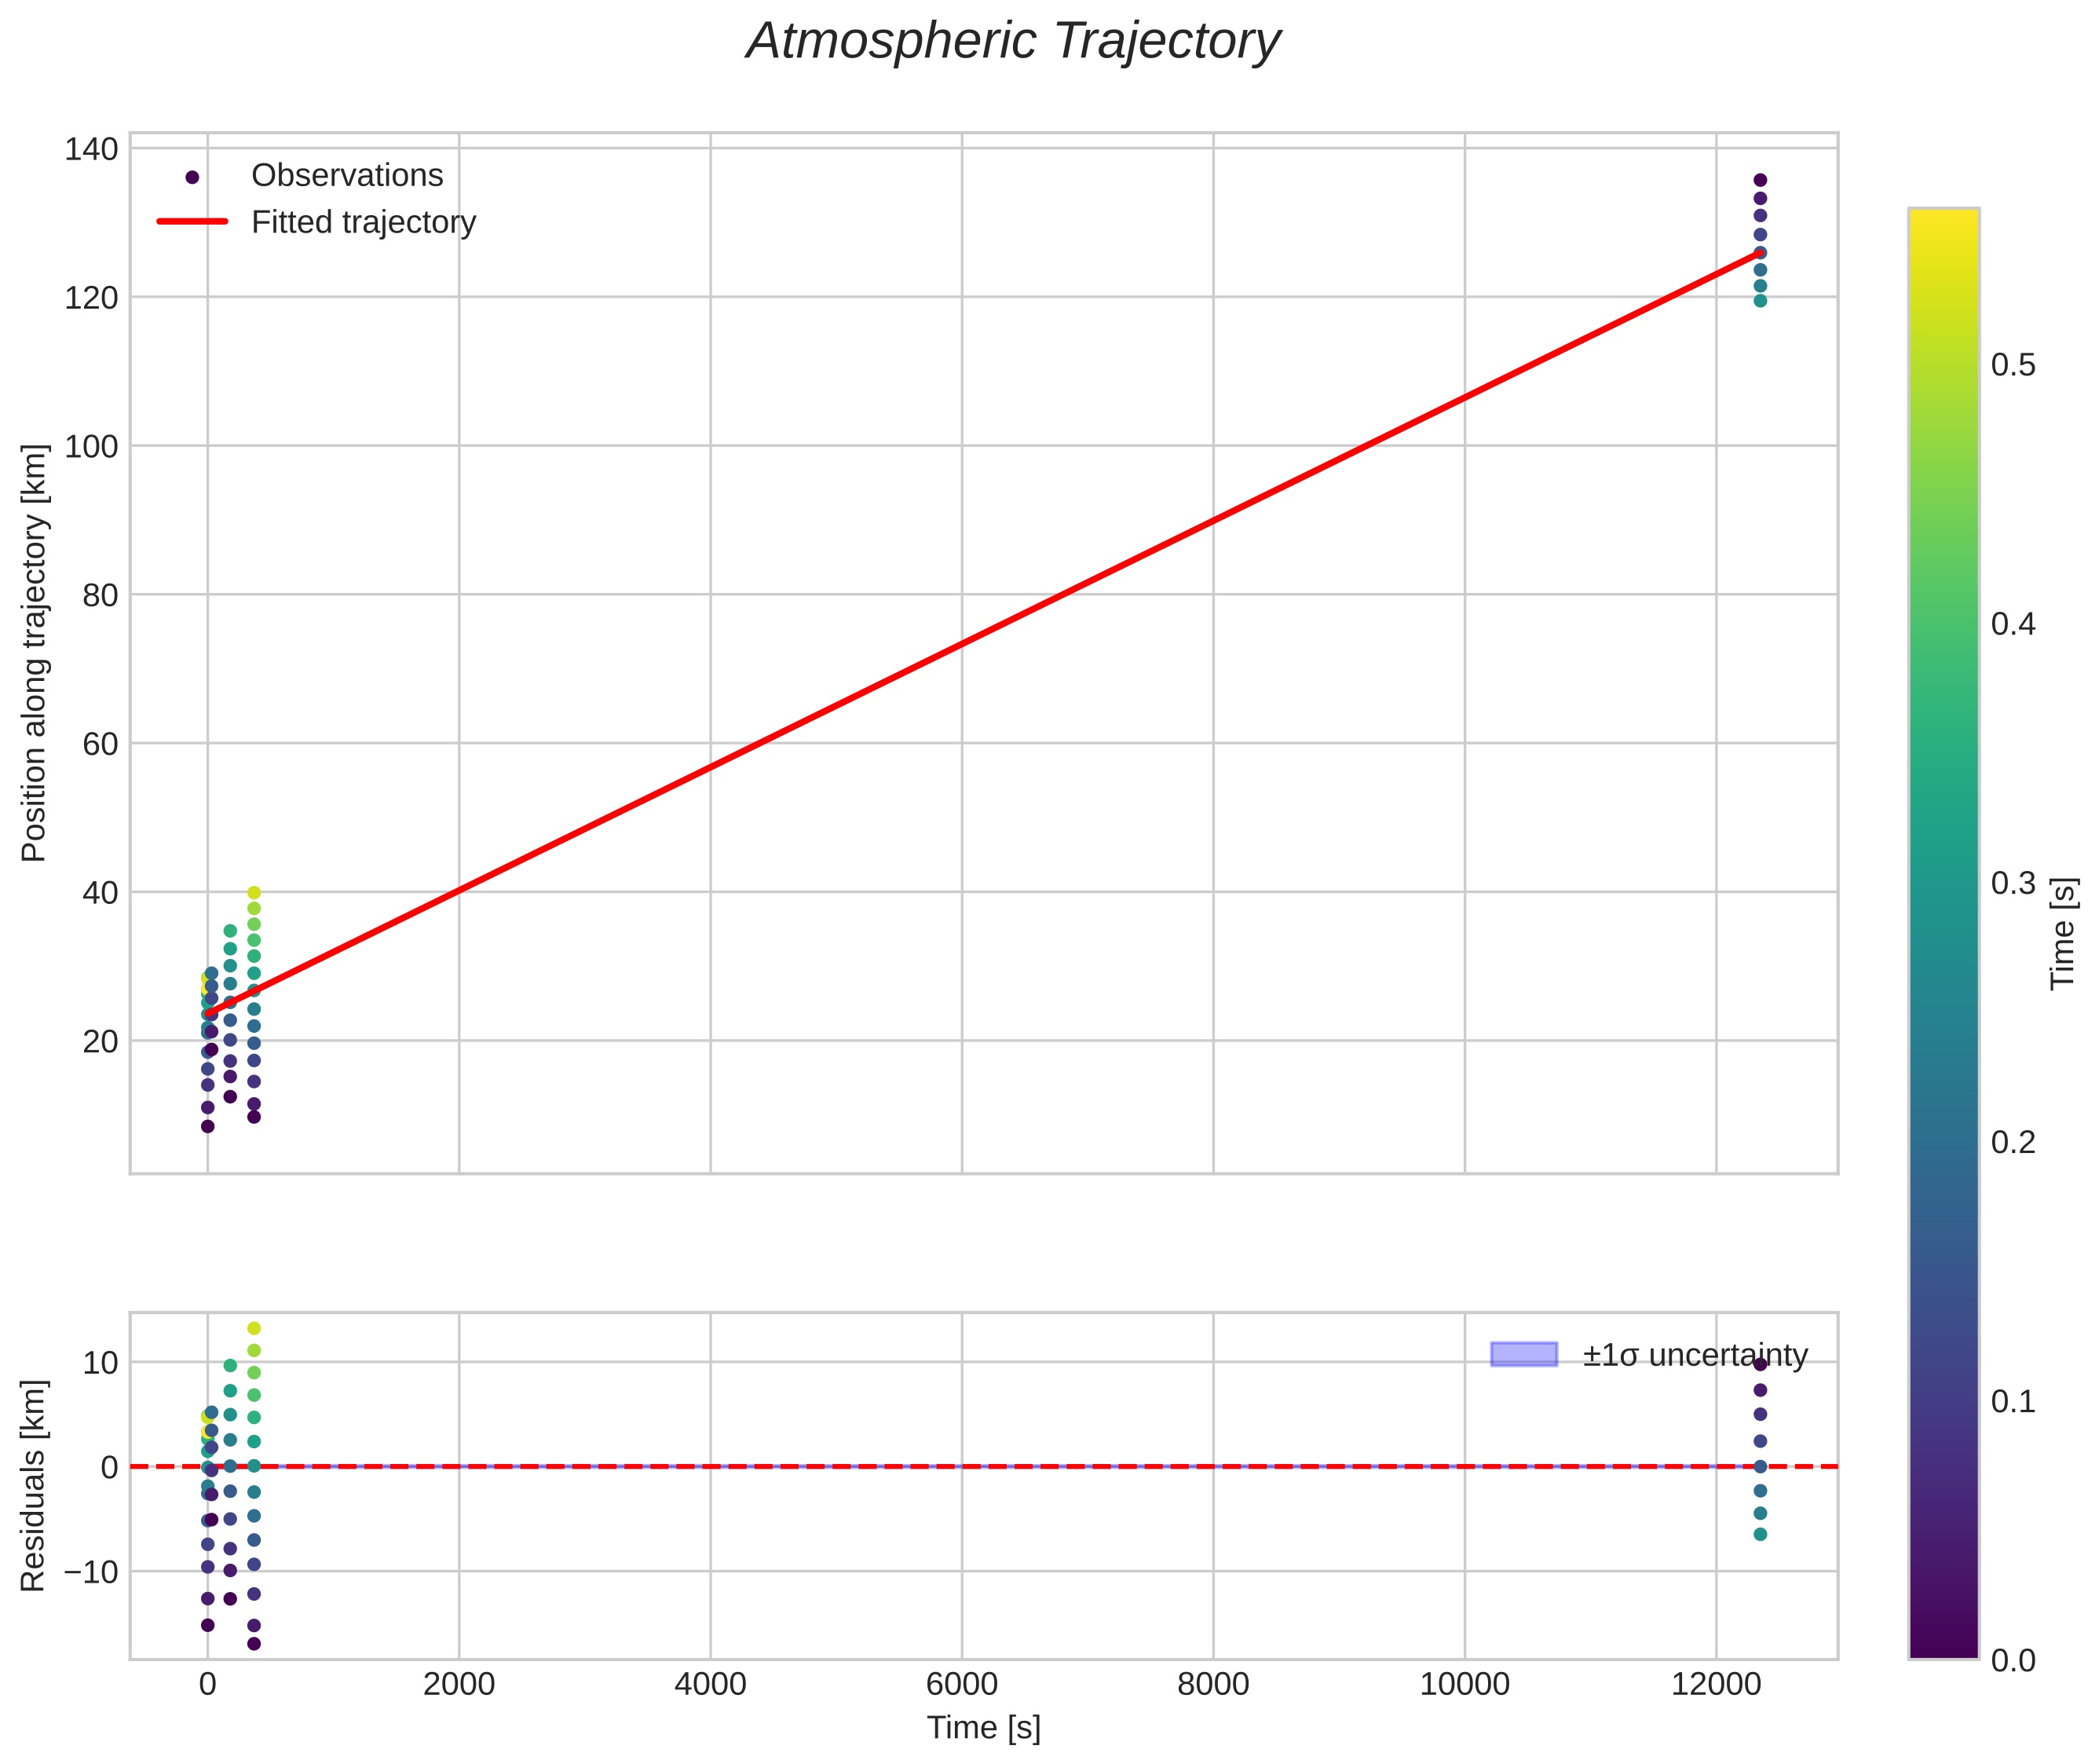
Task: Click the ±1σ uncertainty legend text
Action: point(1695,1356)
